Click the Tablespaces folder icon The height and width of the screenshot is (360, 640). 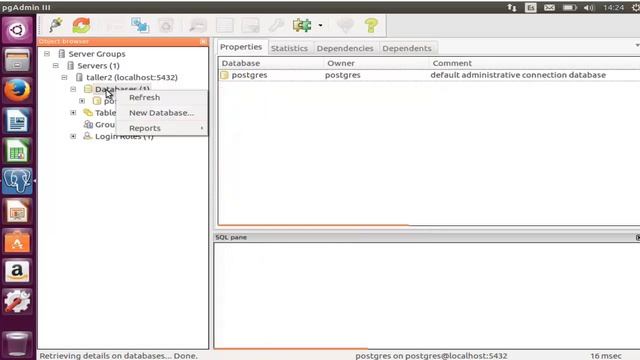tap(88, 112)
